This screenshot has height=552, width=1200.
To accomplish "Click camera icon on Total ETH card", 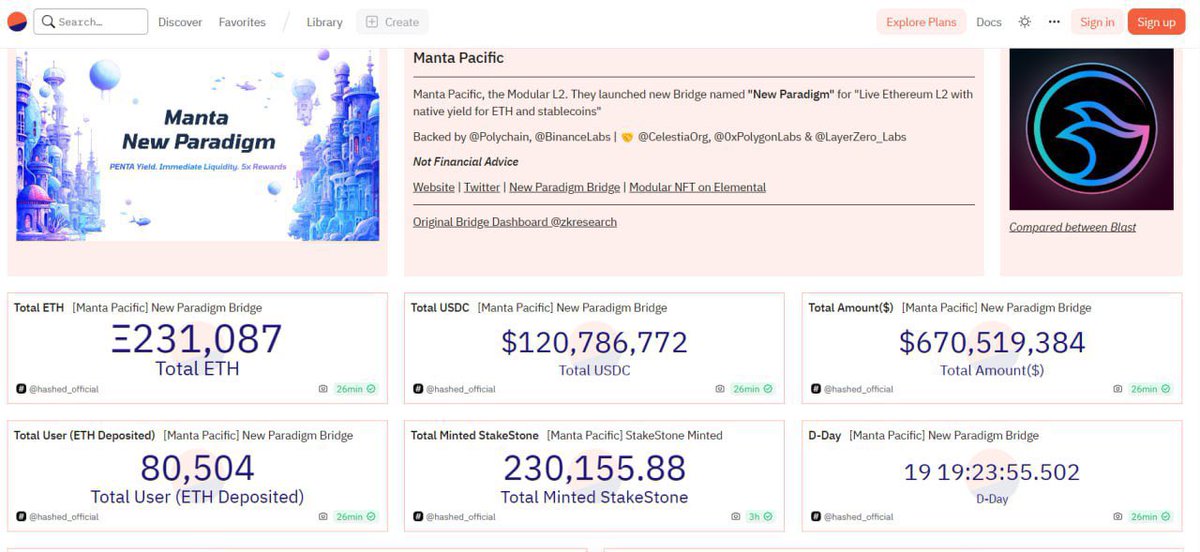I will point(323,389).
